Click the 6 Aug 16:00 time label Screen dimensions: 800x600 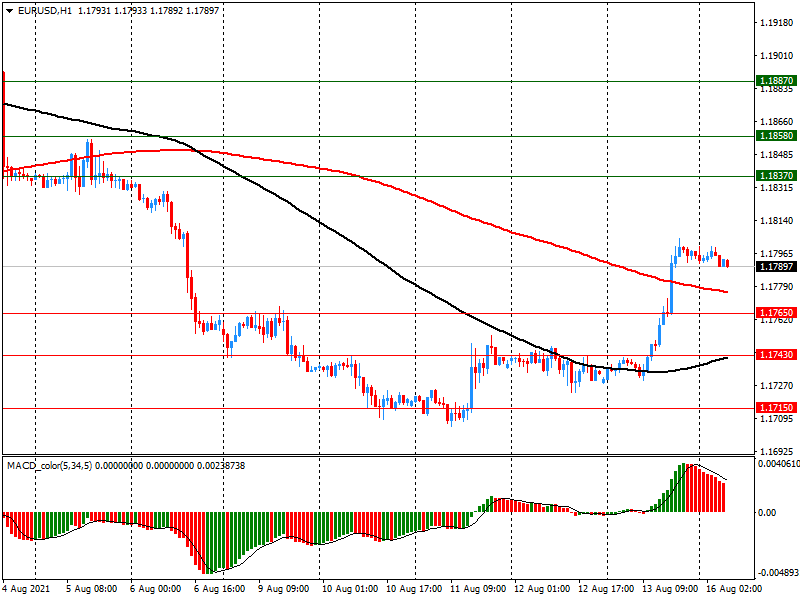point(219,589)
